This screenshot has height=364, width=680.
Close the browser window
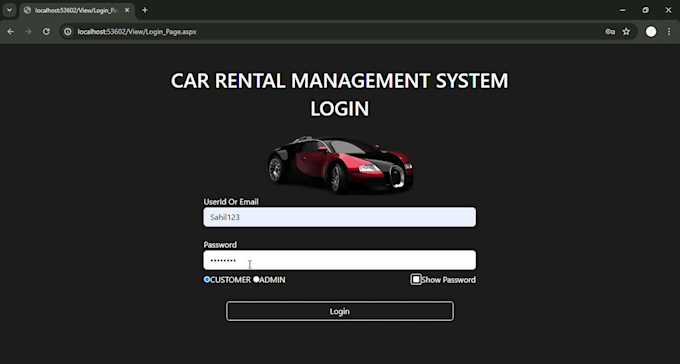coord(668,10)
